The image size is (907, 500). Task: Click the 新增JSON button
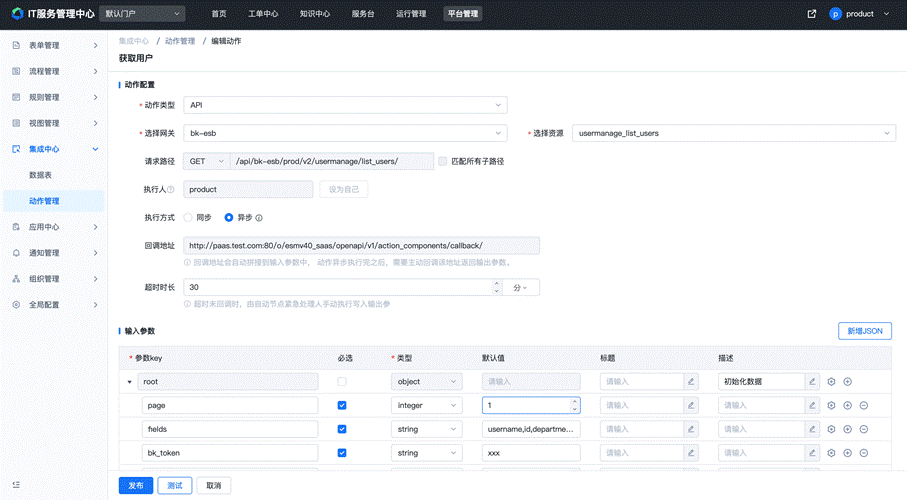[x=865, y=331]
